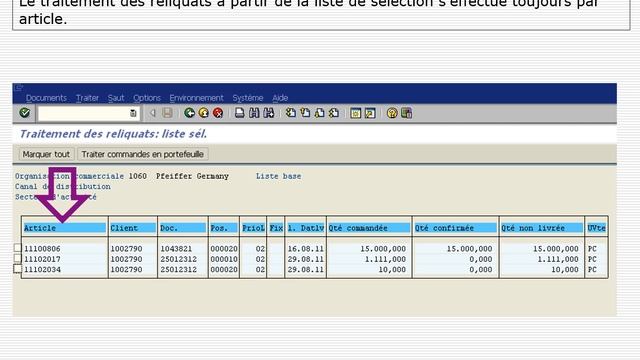This screenshot has height=360, width=640.
Task: Click the Qté confirmée column header
Action: coord(456,228)
